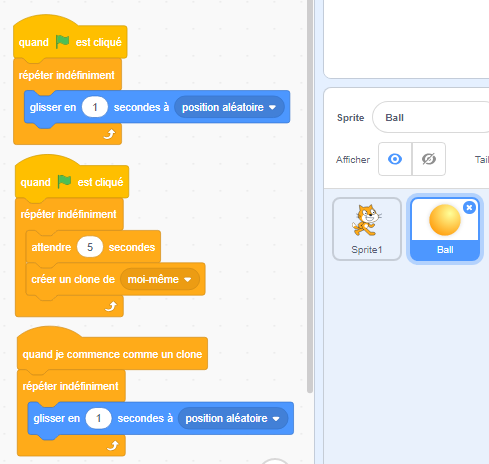489x464 pixels.
Task: Click green flag icon in second script hat
Action: click(x=64, y=182)
